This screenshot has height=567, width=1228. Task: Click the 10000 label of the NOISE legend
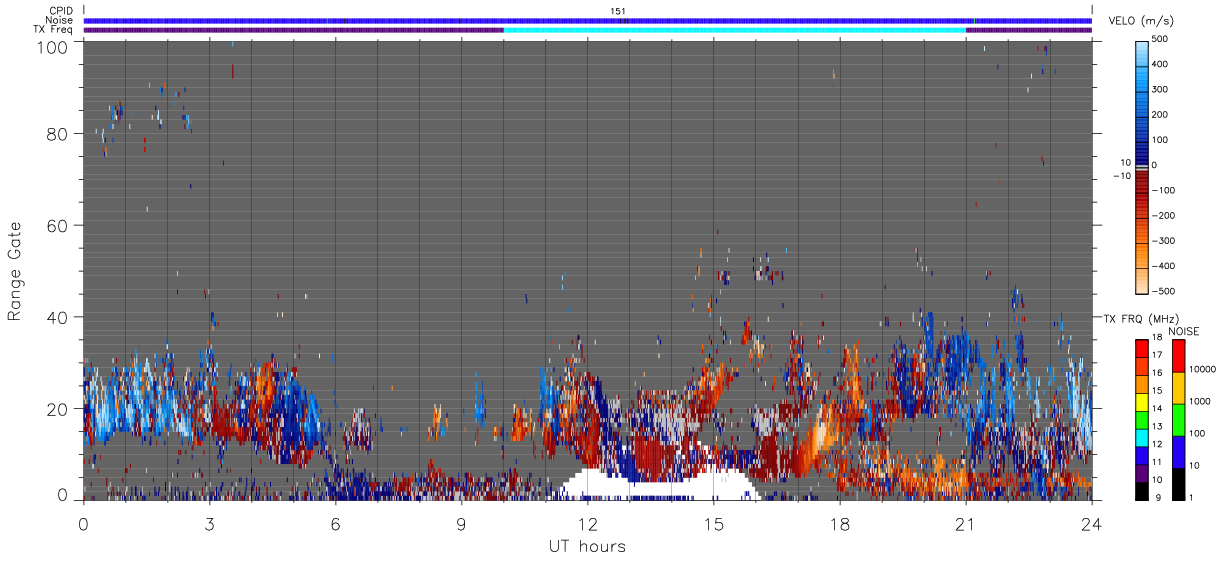pos(1204,369)
